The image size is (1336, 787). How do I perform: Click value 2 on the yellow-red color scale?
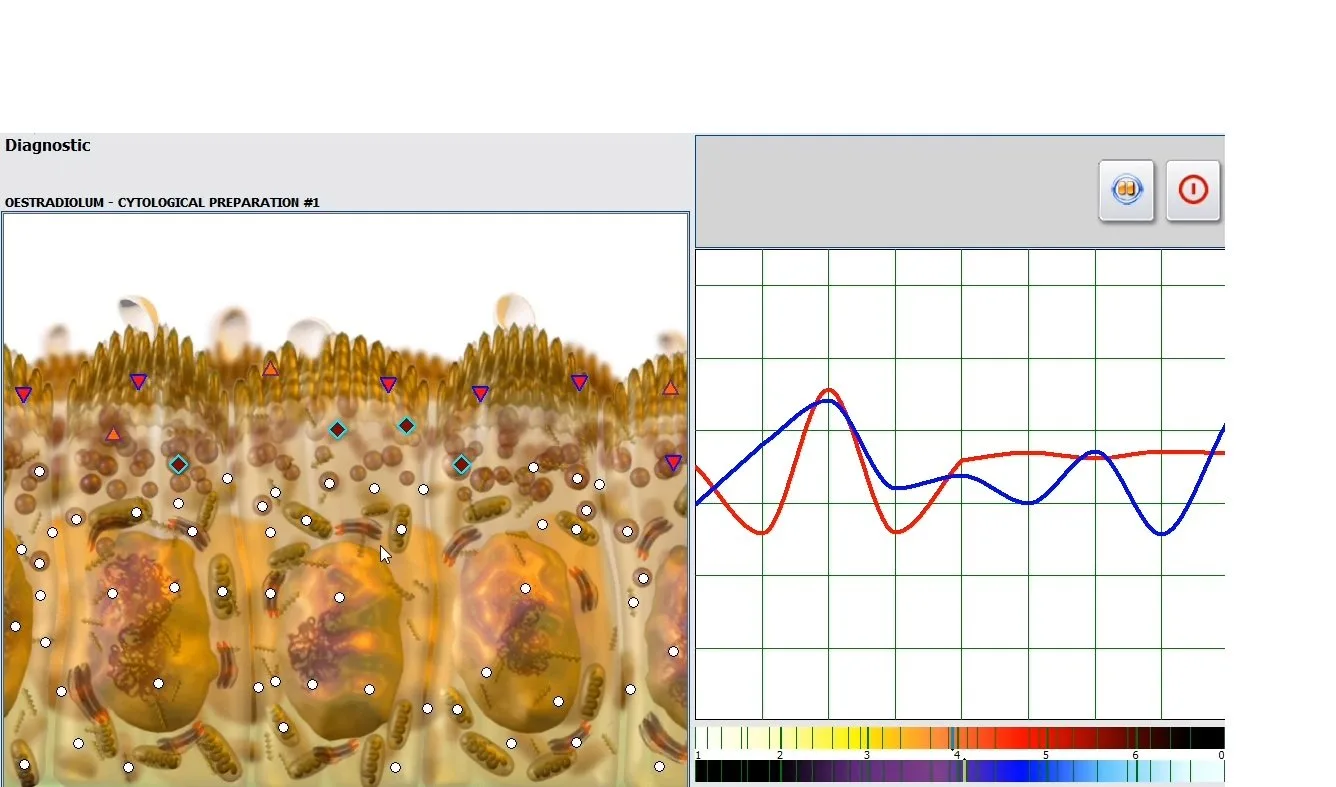(x=780, y=755)
